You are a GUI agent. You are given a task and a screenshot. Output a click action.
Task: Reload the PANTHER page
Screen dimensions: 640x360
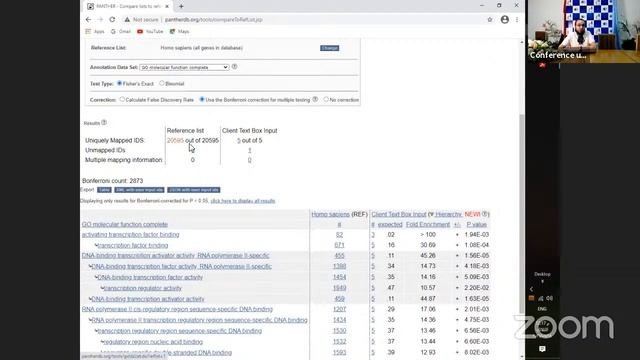click(x=112, y=19)
